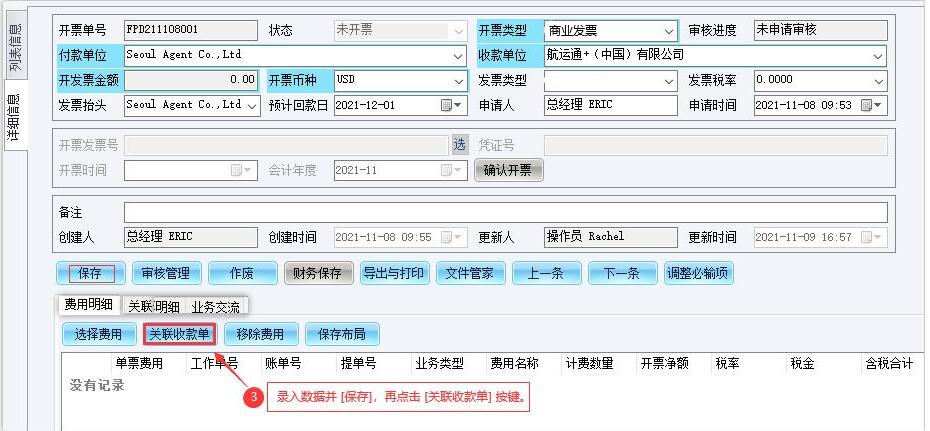Open calendar picker for 申请时间 field

(x=877, y=105)
